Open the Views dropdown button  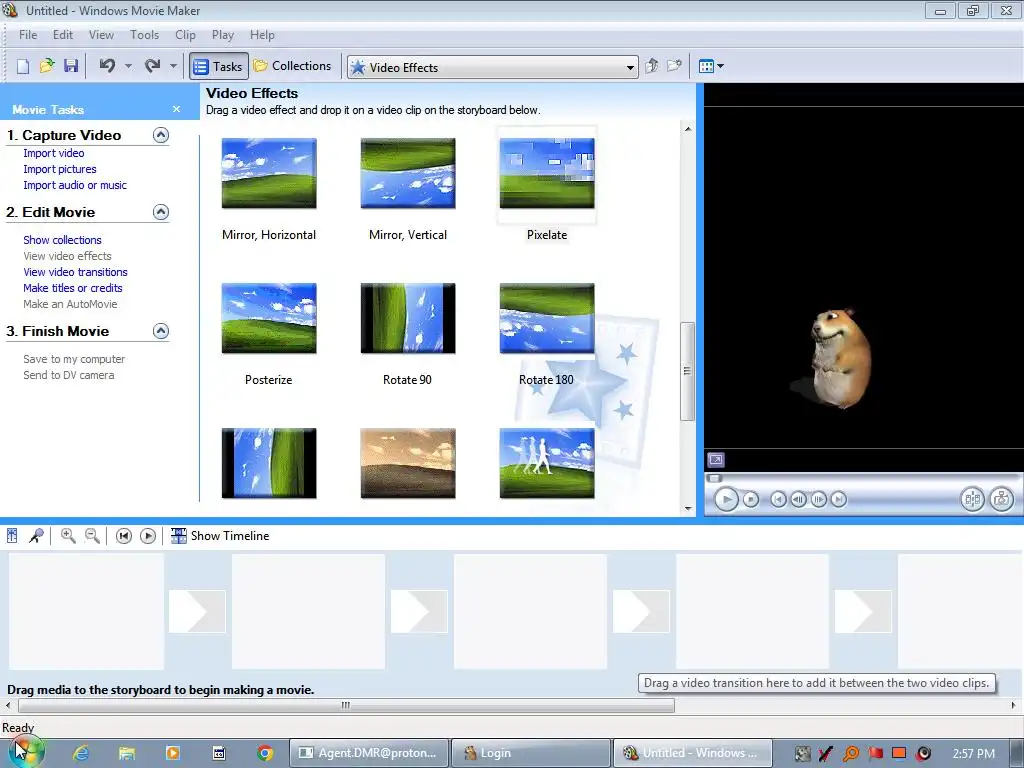pyautogui.click(x=711, y=66)
